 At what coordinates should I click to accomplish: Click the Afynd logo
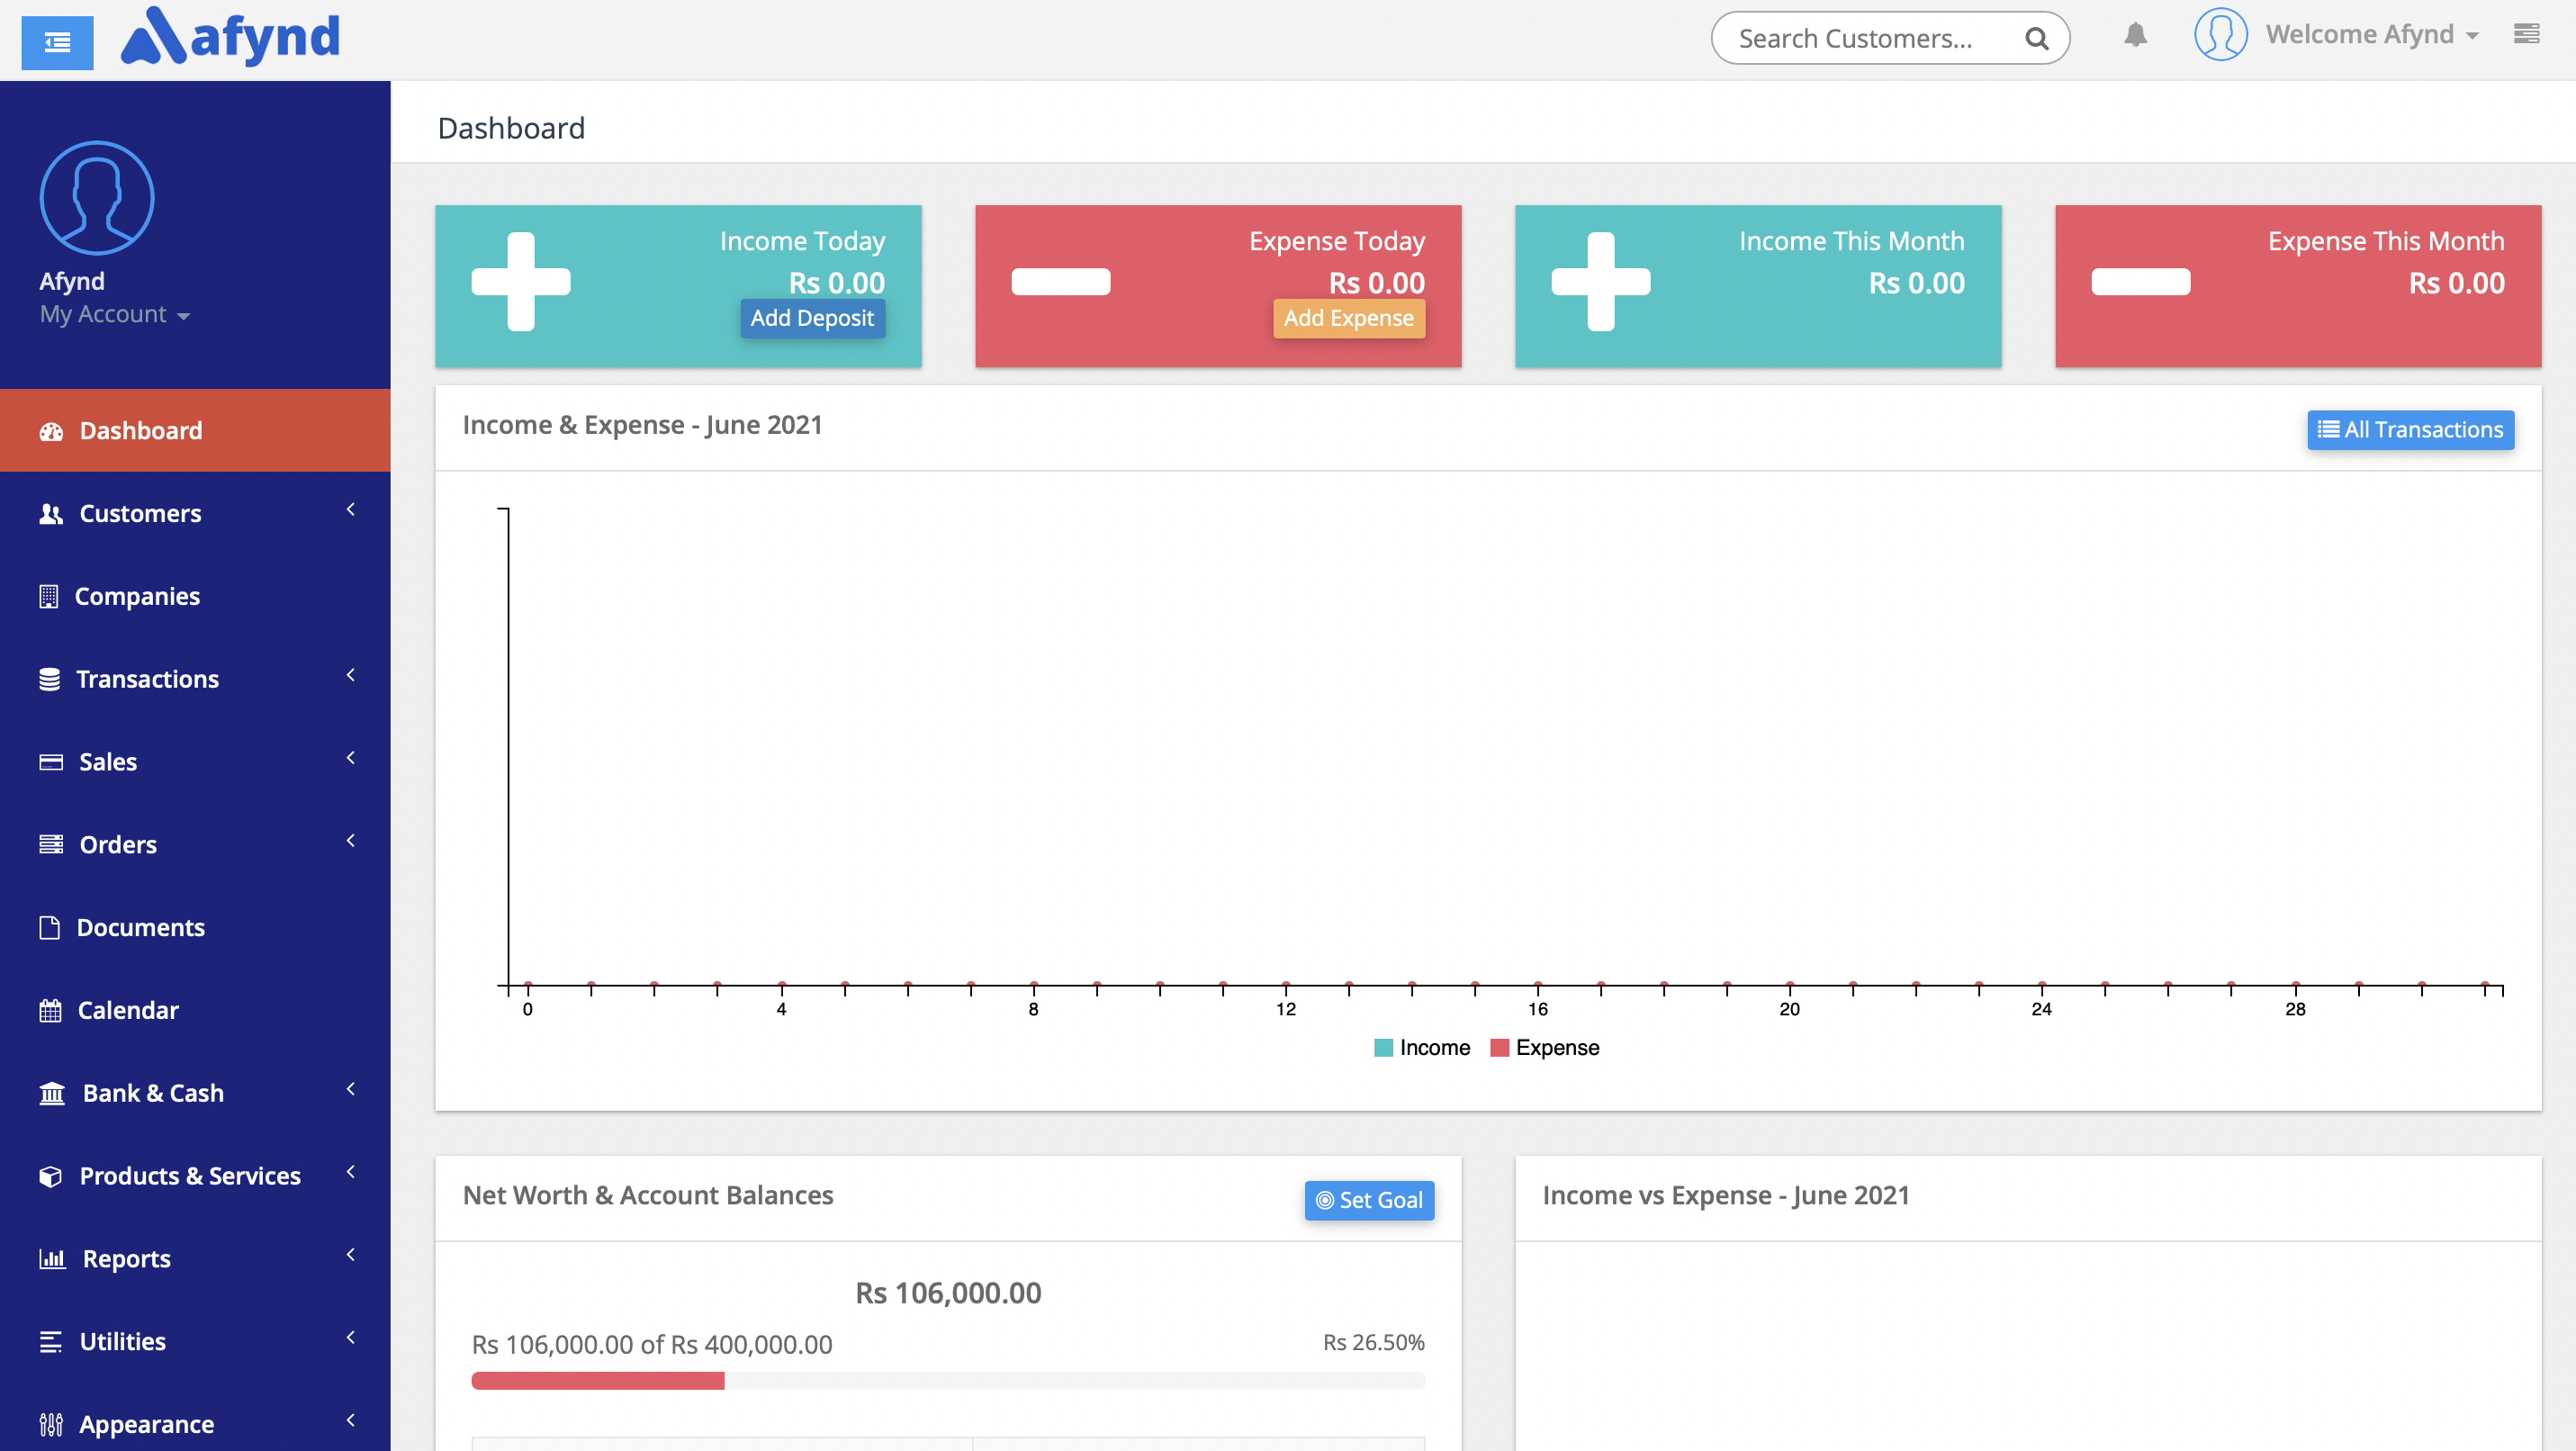tap(230, 37)
